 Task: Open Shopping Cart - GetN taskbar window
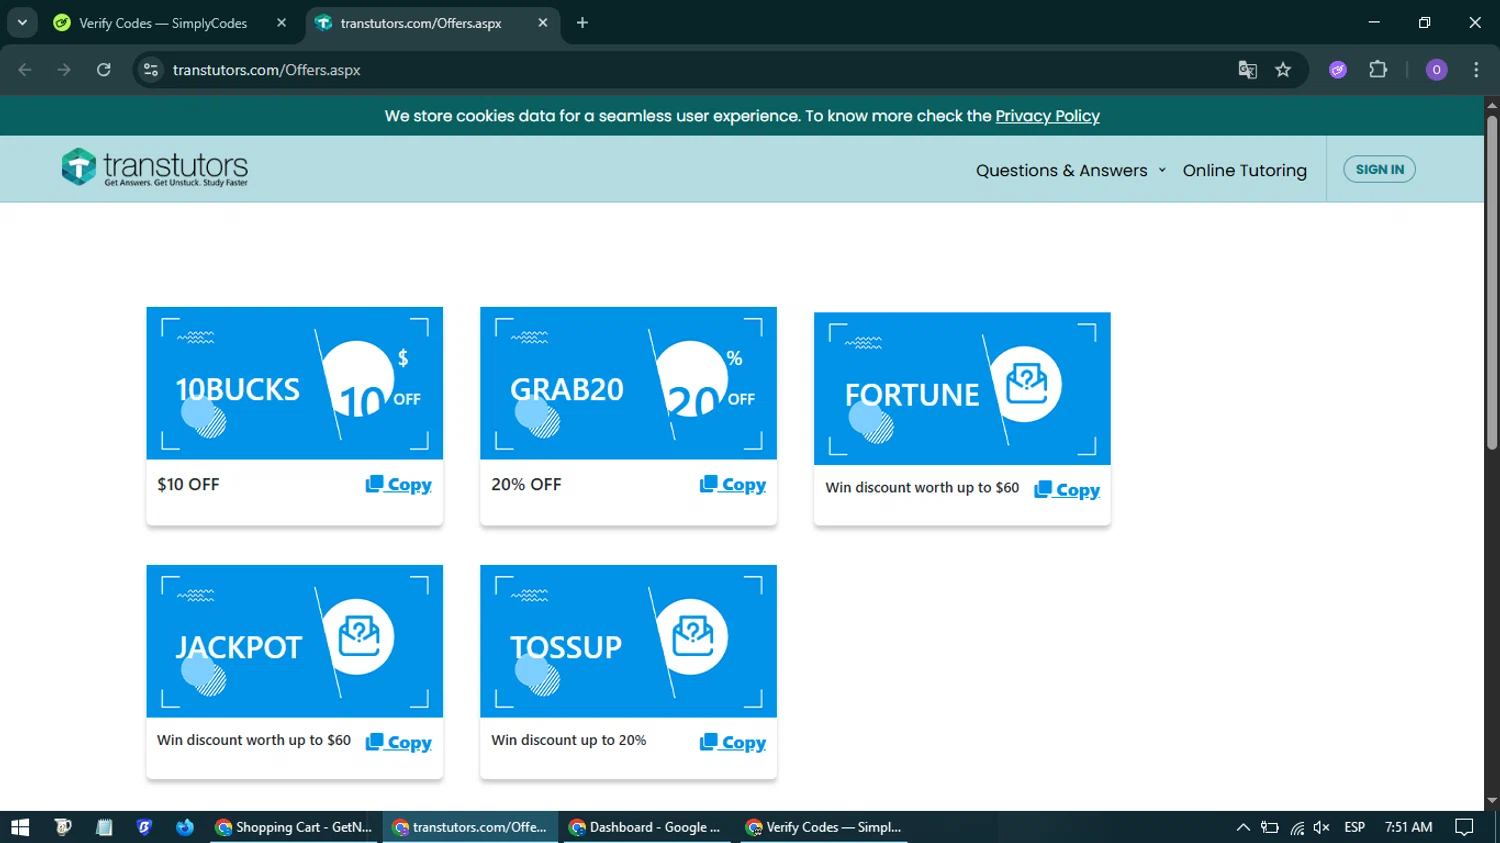[x=294, y=827]
